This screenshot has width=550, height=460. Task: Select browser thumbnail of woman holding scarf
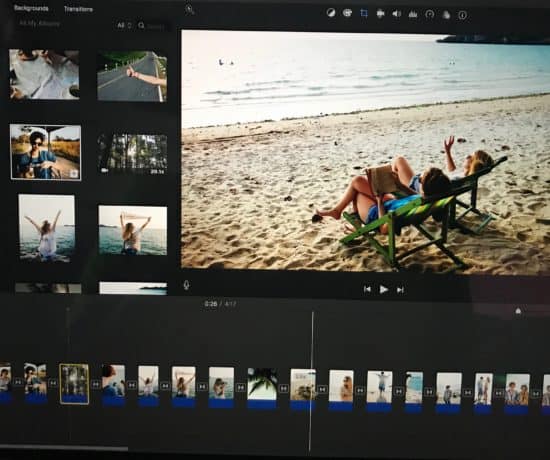[x=133, y=230]
